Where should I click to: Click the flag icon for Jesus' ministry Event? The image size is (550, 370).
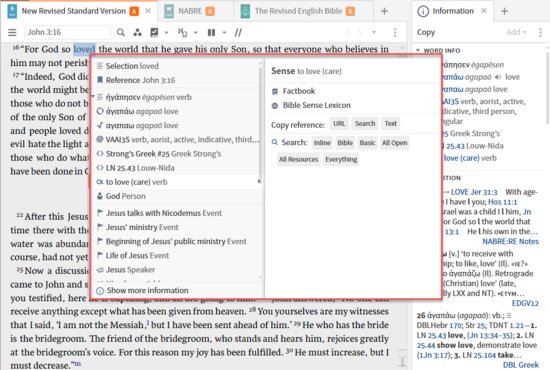(x=100, y=227)
